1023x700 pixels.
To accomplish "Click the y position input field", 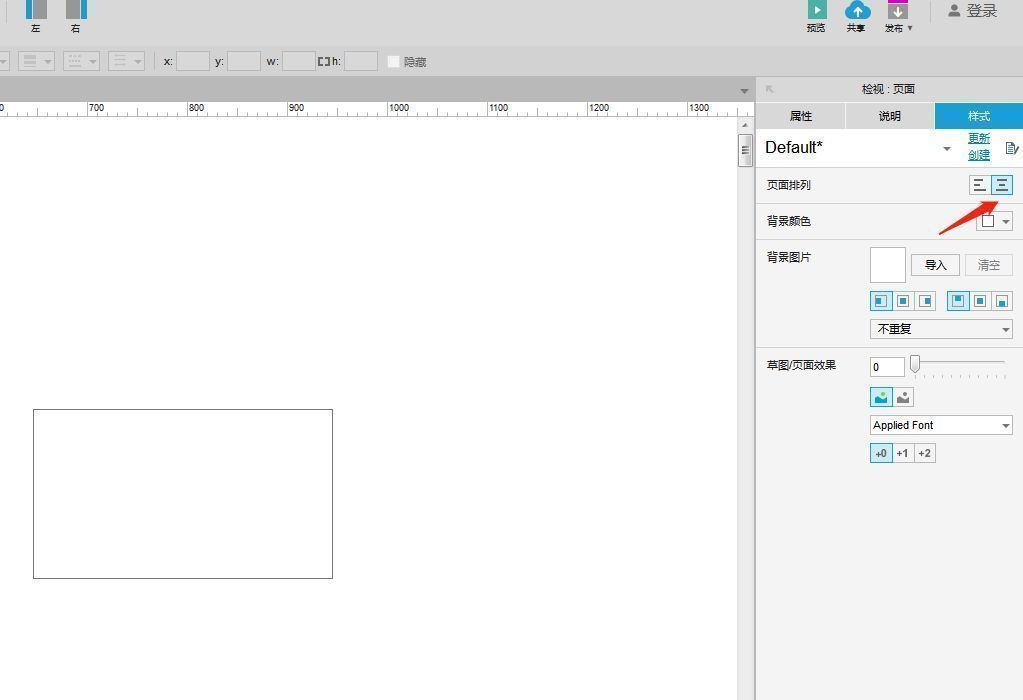I will 244,61.
